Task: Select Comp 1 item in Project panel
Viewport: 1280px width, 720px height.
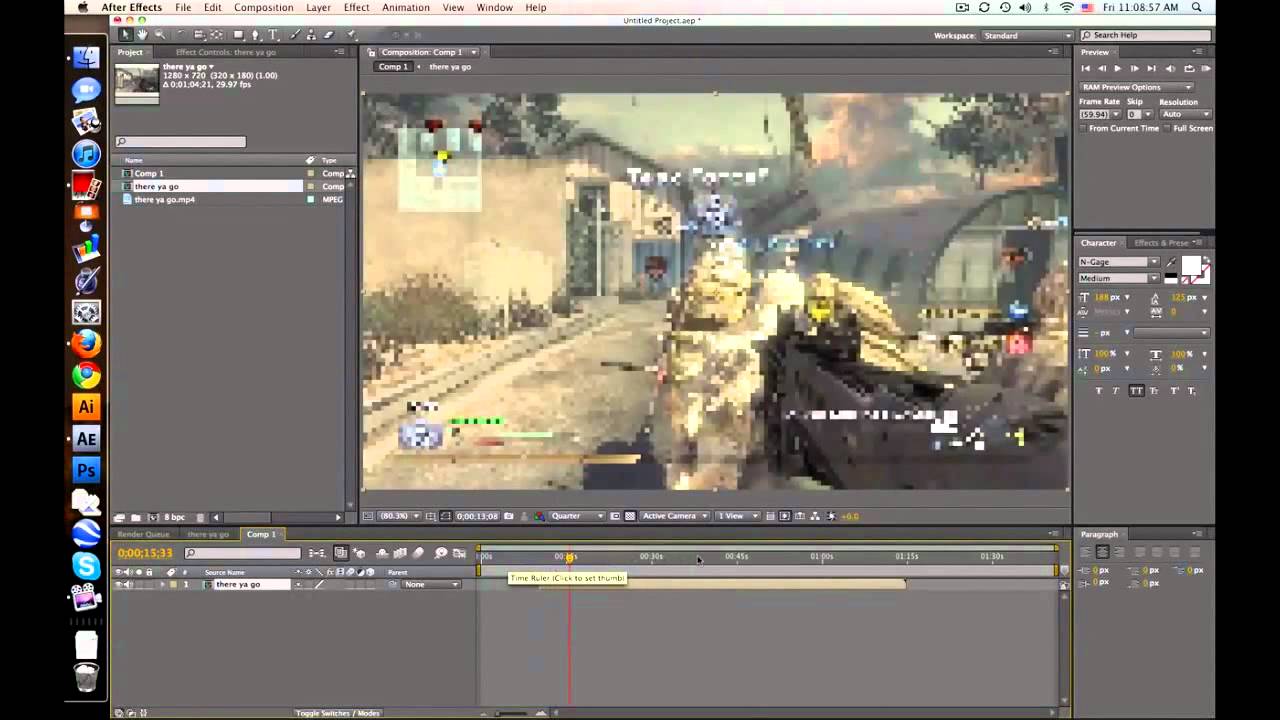Action: [148, 173]
